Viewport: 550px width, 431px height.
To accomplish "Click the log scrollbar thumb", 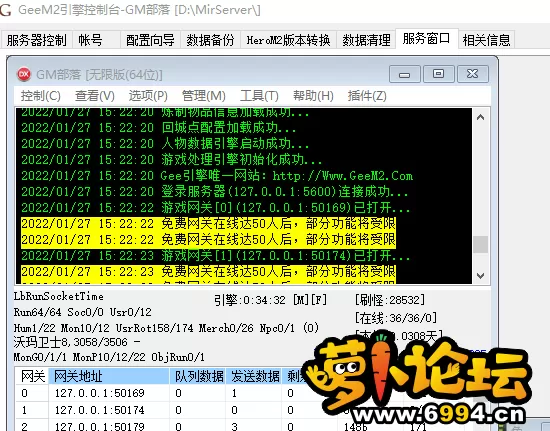I will (481, 244).
